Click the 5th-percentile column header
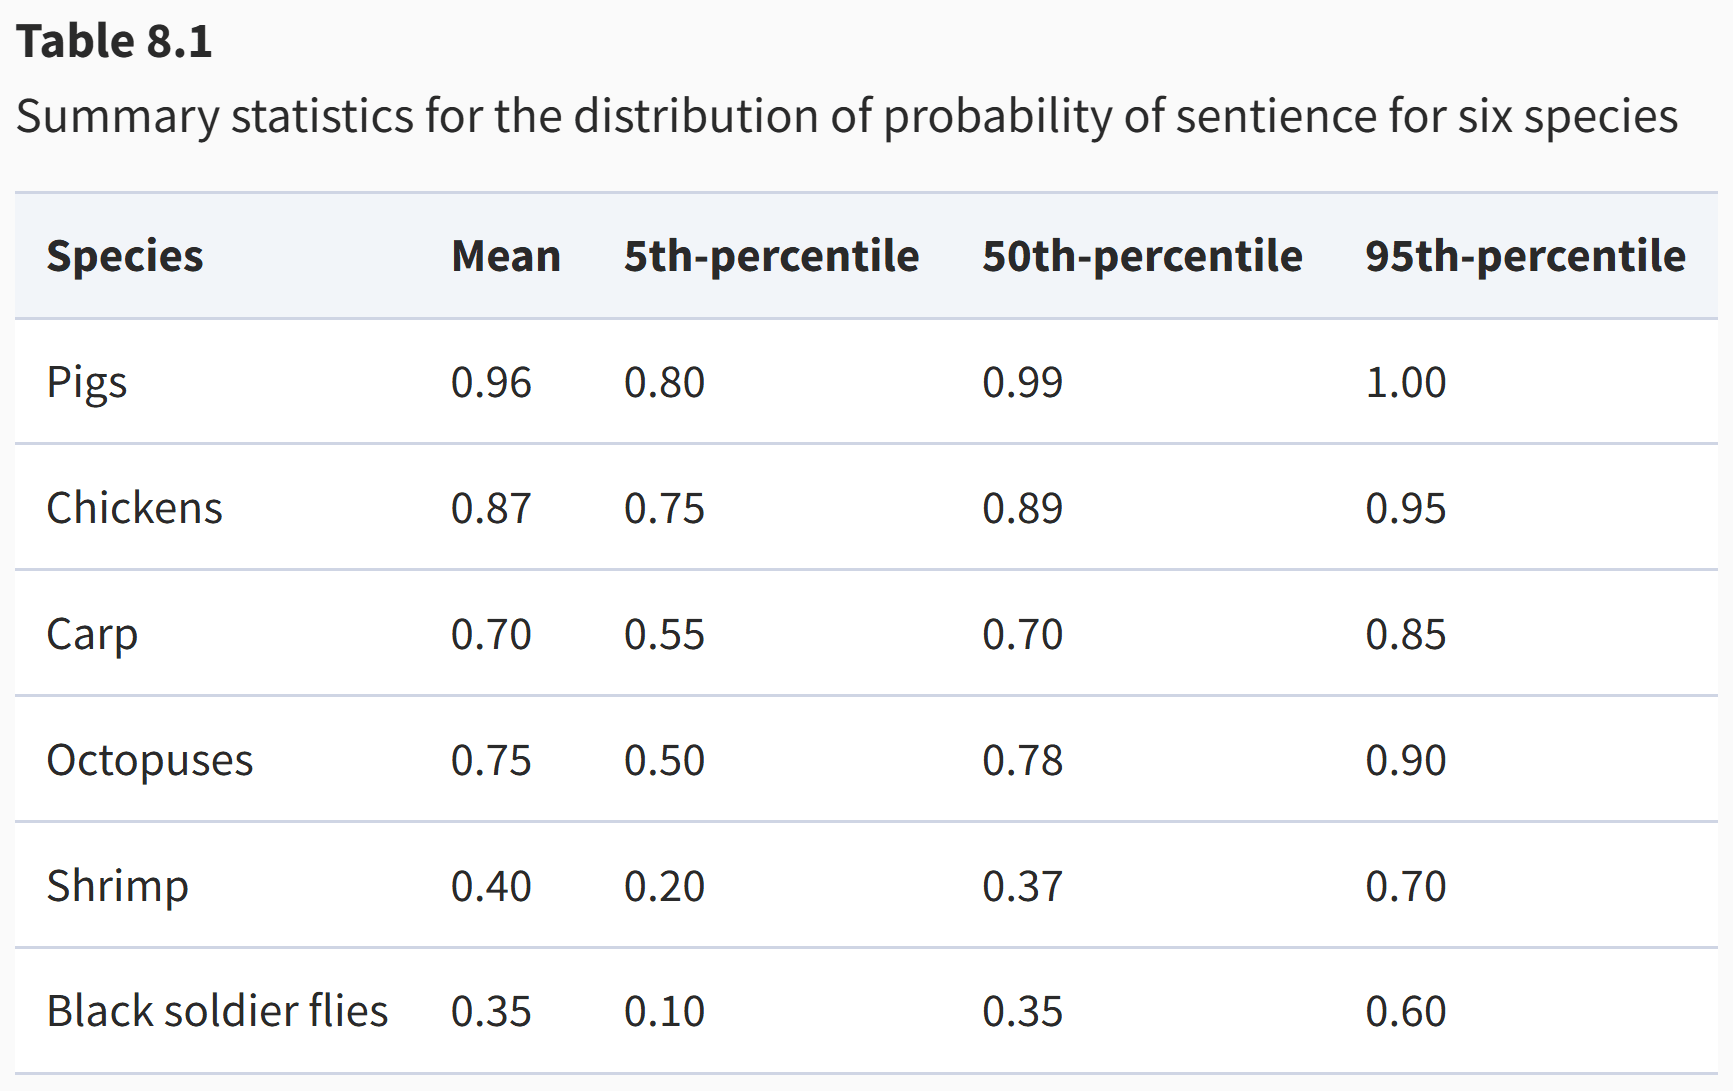This screenshot has height=1091, width=1733. (x=771, y=256)
